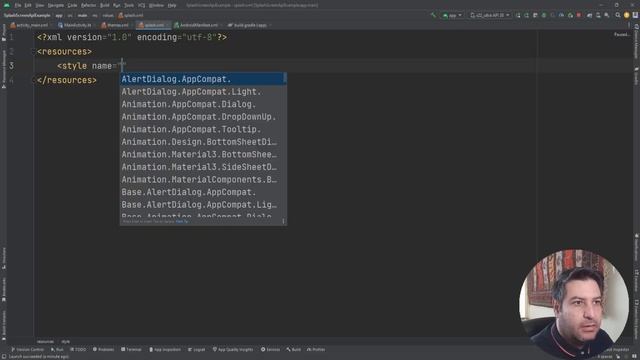Collapse the resources tag fold marker on line 2

click(33, 52)
